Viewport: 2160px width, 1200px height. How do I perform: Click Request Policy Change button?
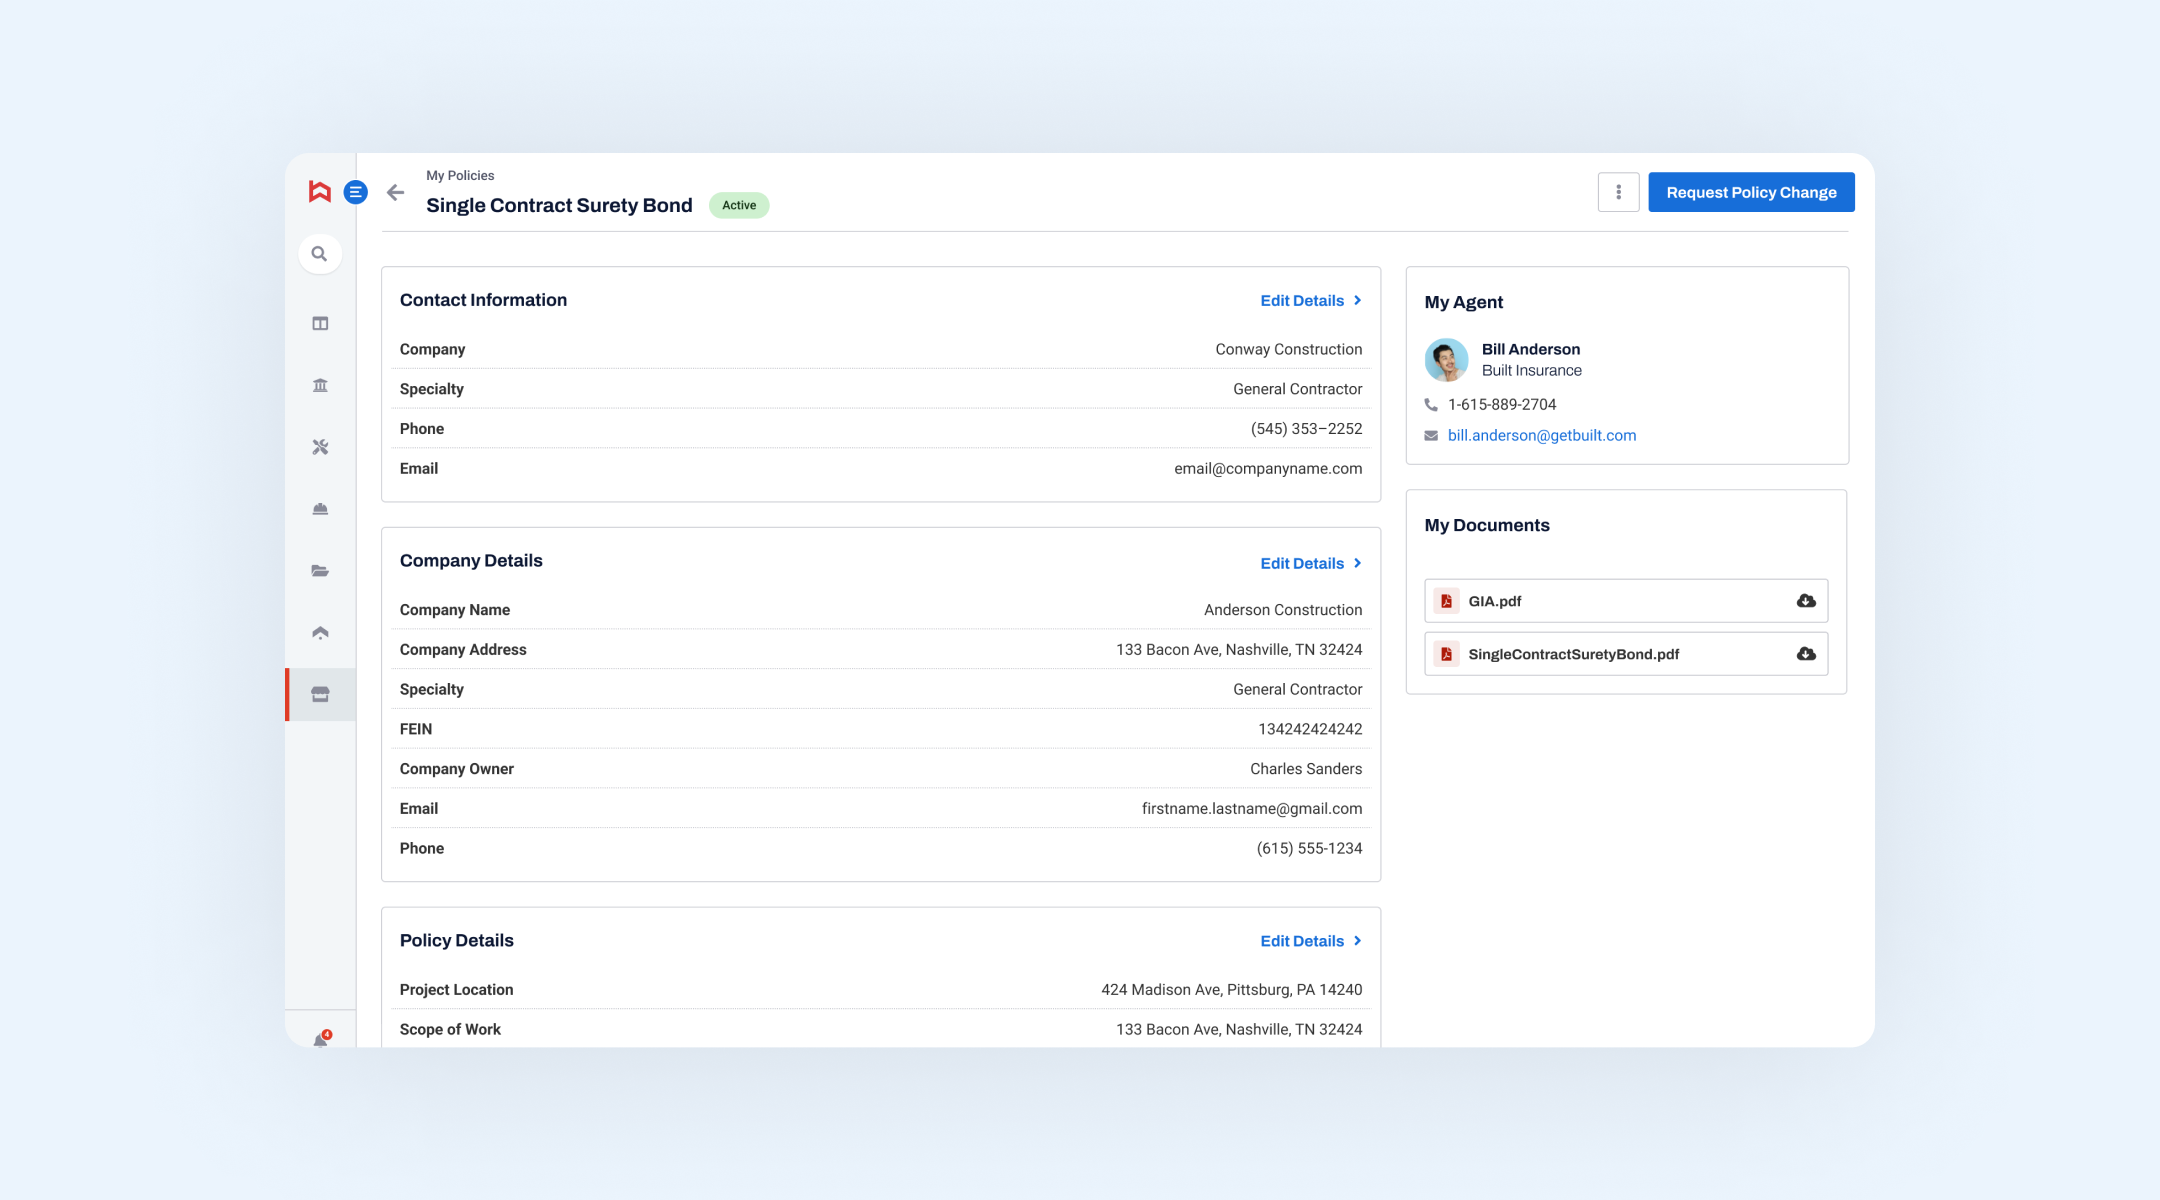tap(1751, 192)
